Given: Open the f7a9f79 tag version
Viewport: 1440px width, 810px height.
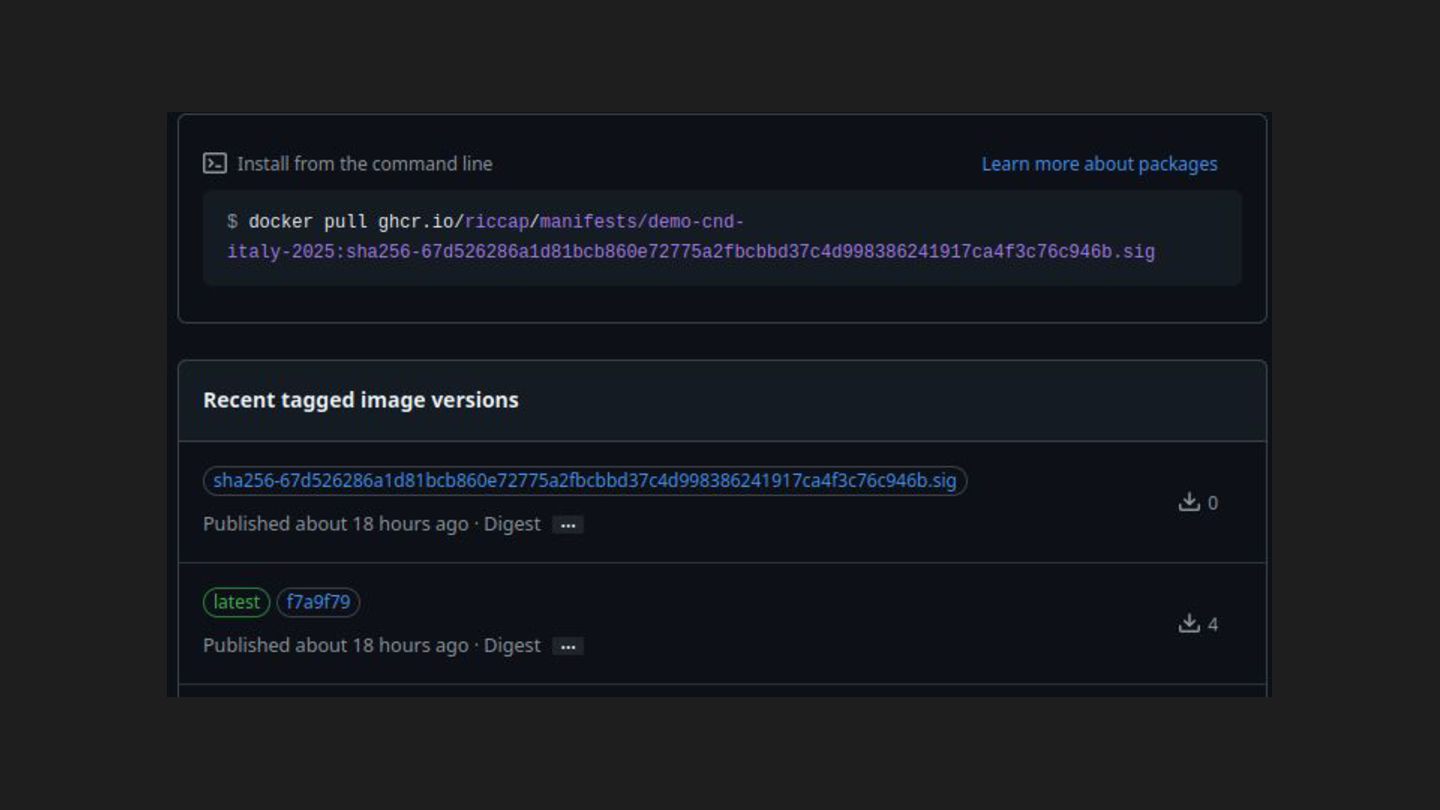Looking at the screenshot, I should click(318, 602).
